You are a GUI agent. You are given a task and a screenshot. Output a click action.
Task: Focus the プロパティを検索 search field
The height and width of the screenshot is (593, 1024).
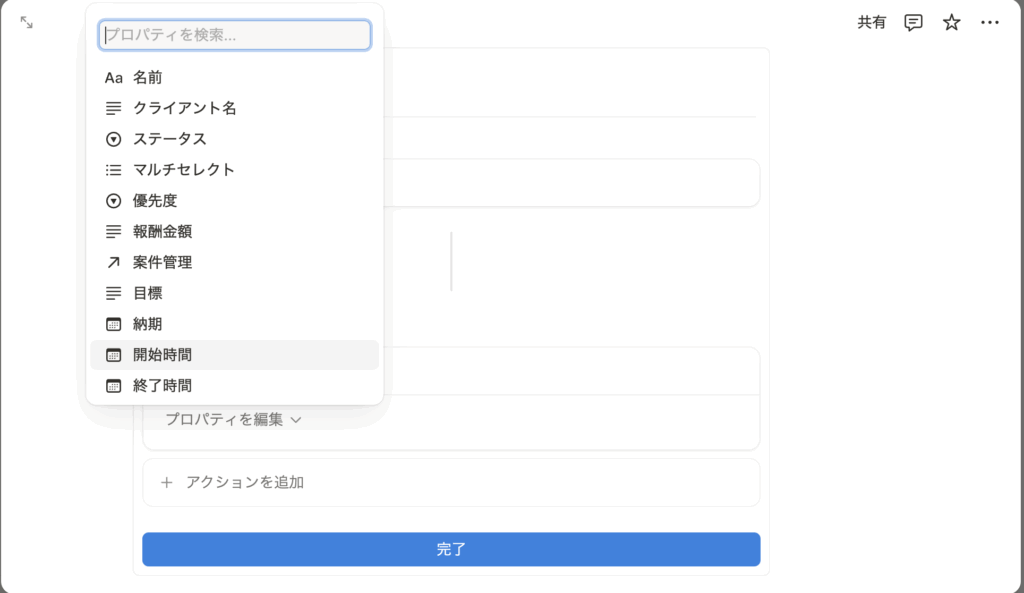235,35
